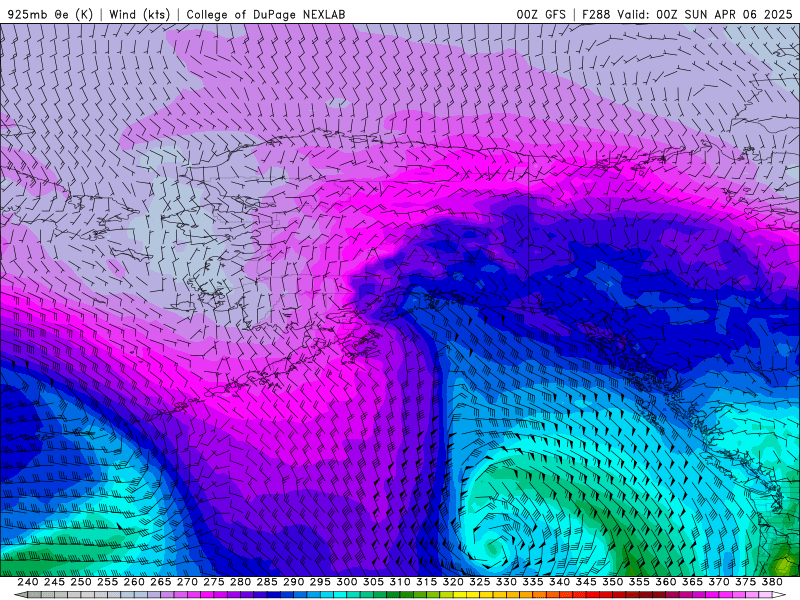
Task: Click the 320 color scale label
Action: pyautogui.click(x=453, y=582)
